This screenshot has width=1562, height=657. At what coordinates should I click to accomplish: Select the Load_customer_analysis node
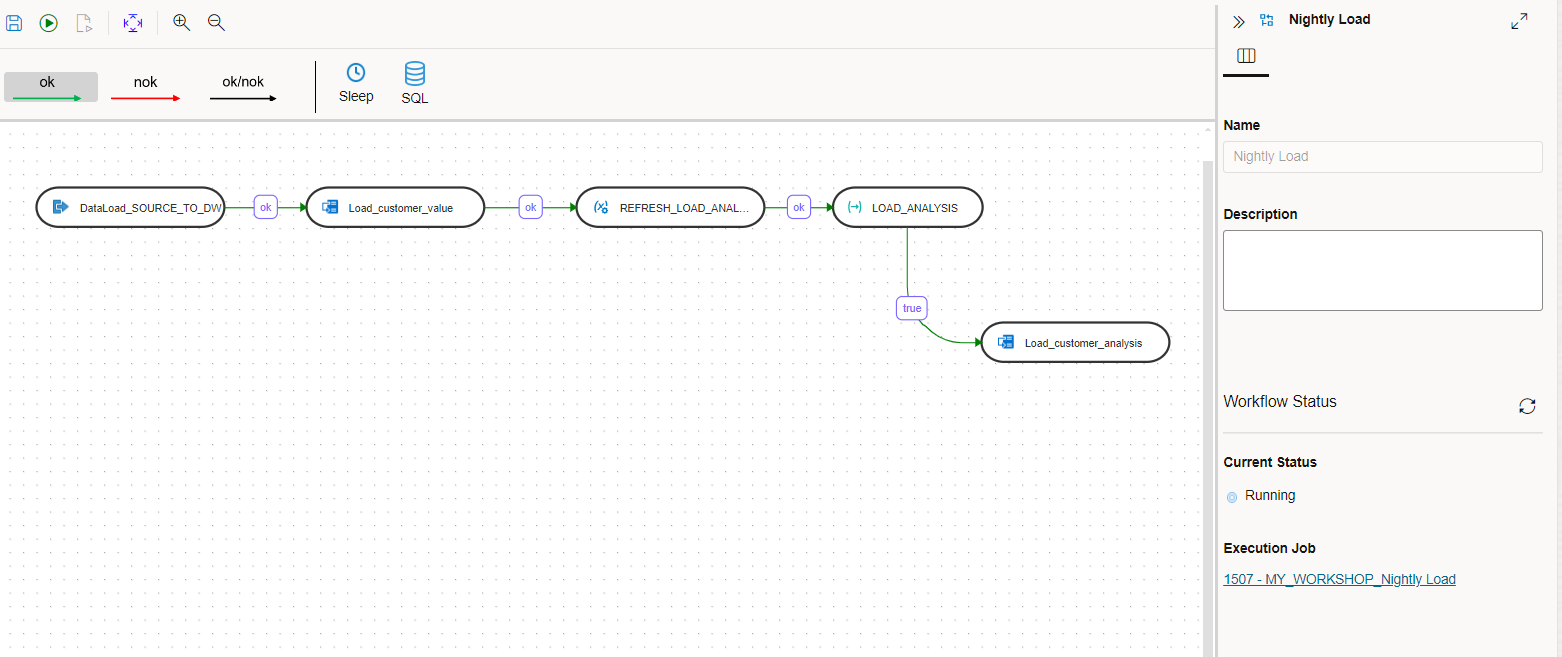[1075, 342]
